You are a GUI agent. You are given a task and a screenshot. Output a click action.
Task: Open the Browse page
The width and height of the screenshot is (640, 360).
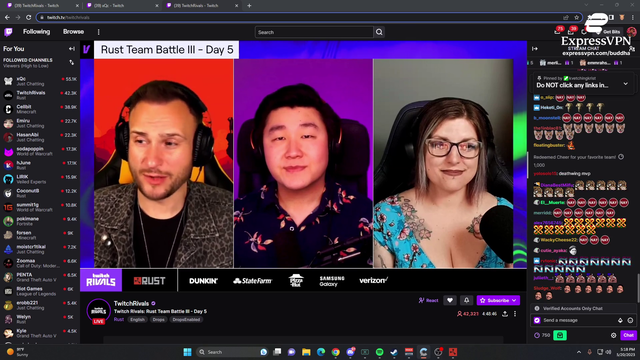click(73, 32)
